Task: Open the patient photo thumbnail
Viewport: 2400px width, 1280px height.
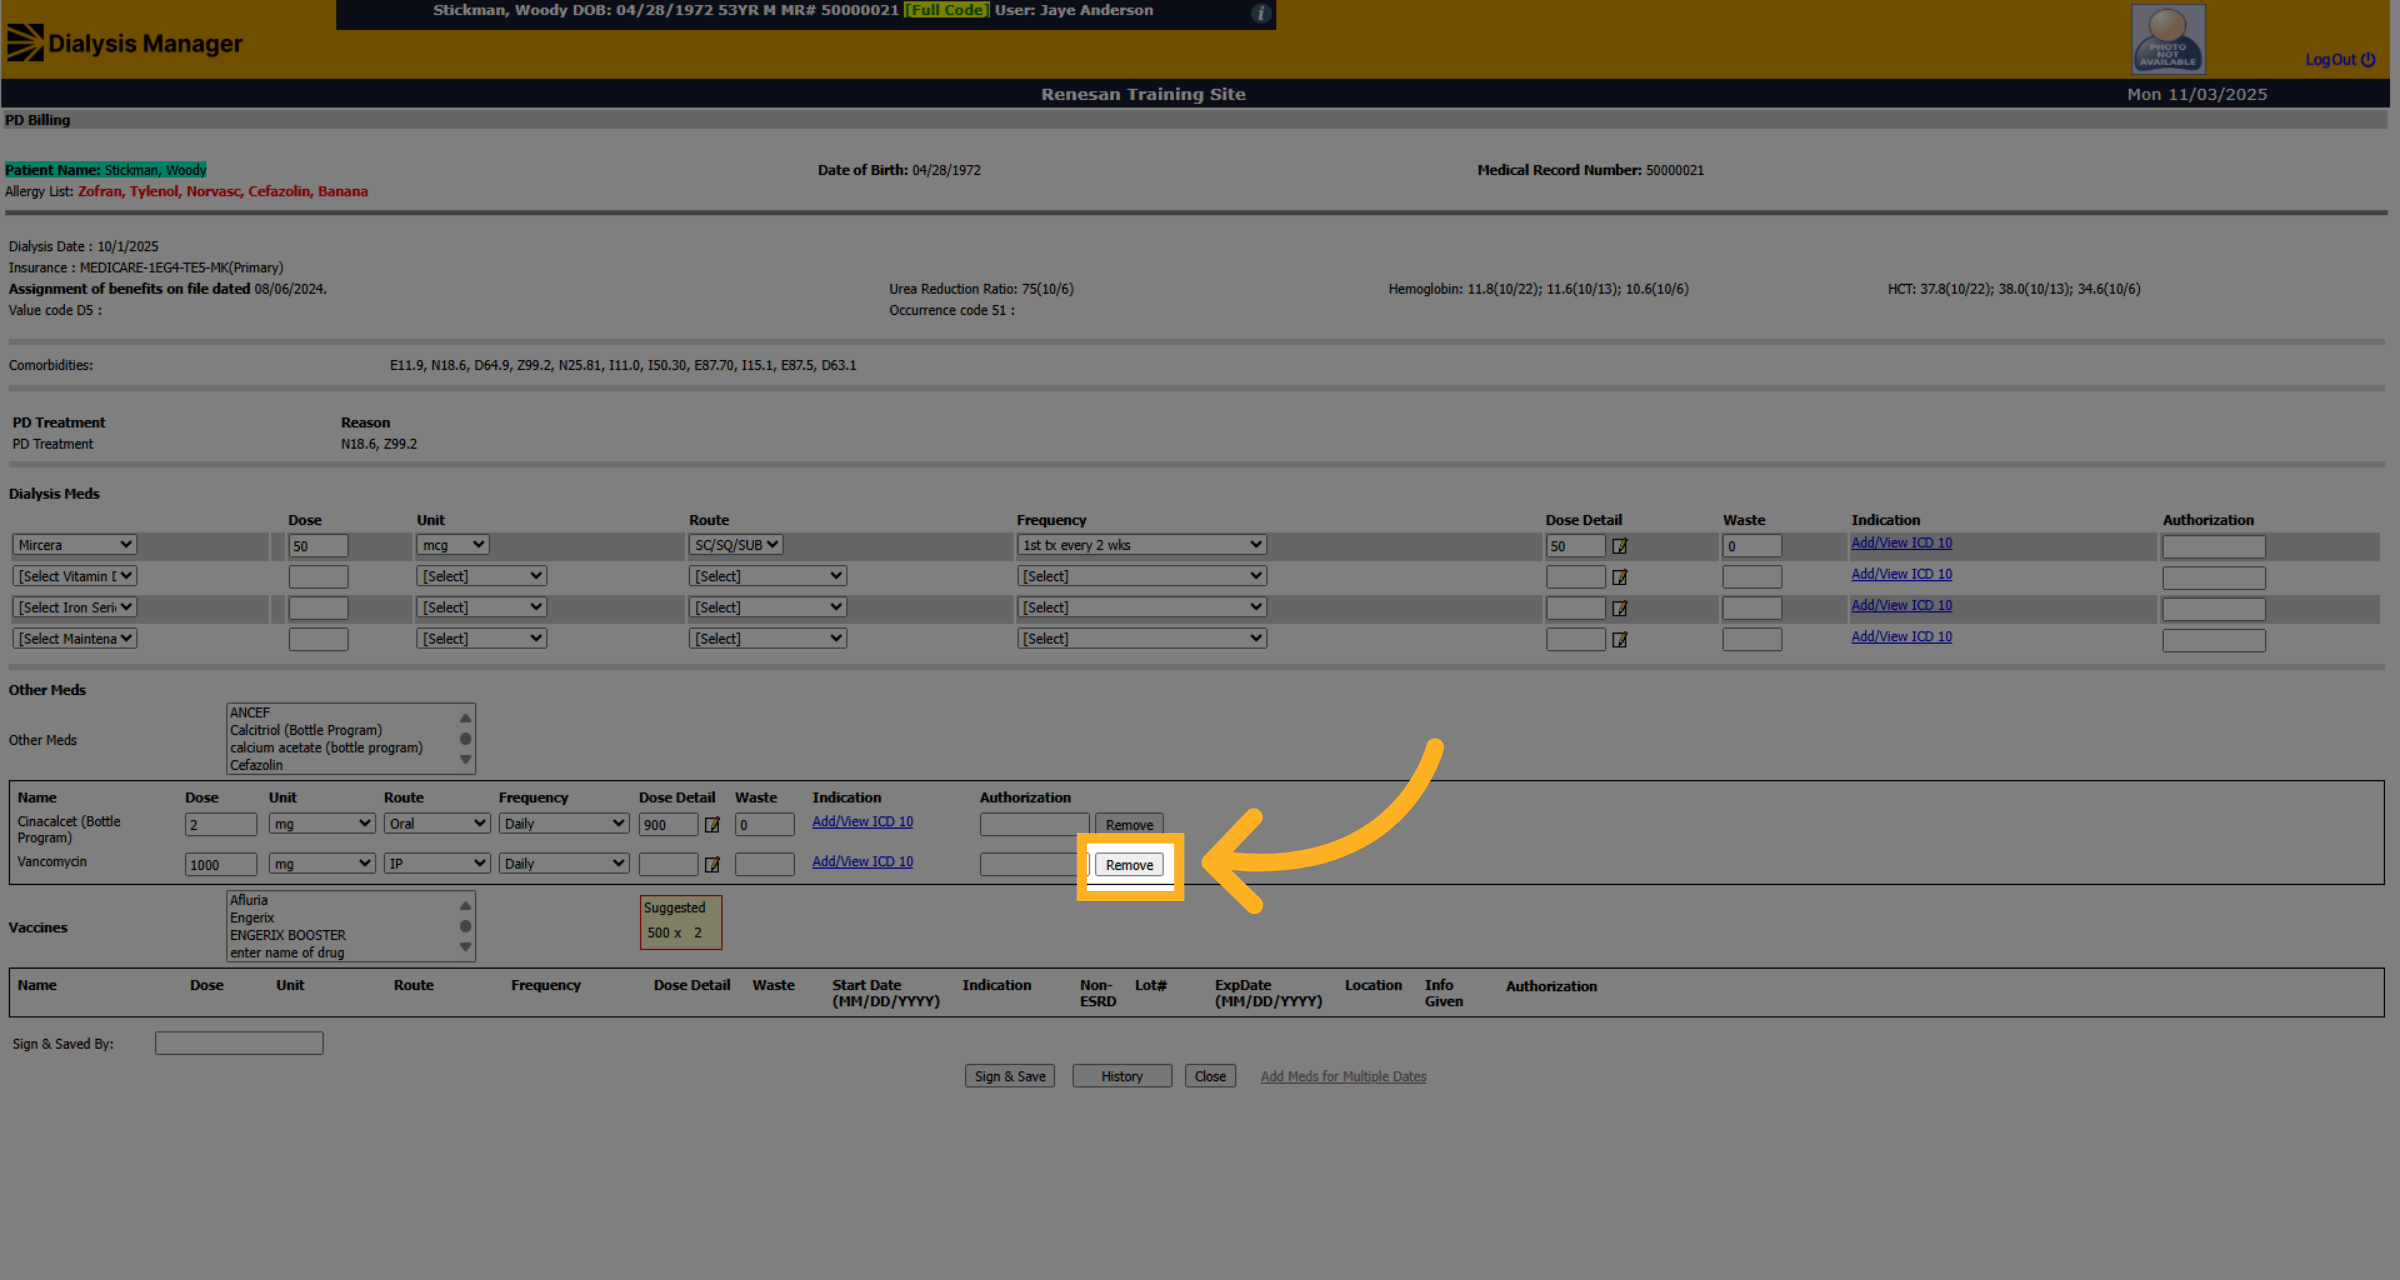Action: [x=2168, y=39]
